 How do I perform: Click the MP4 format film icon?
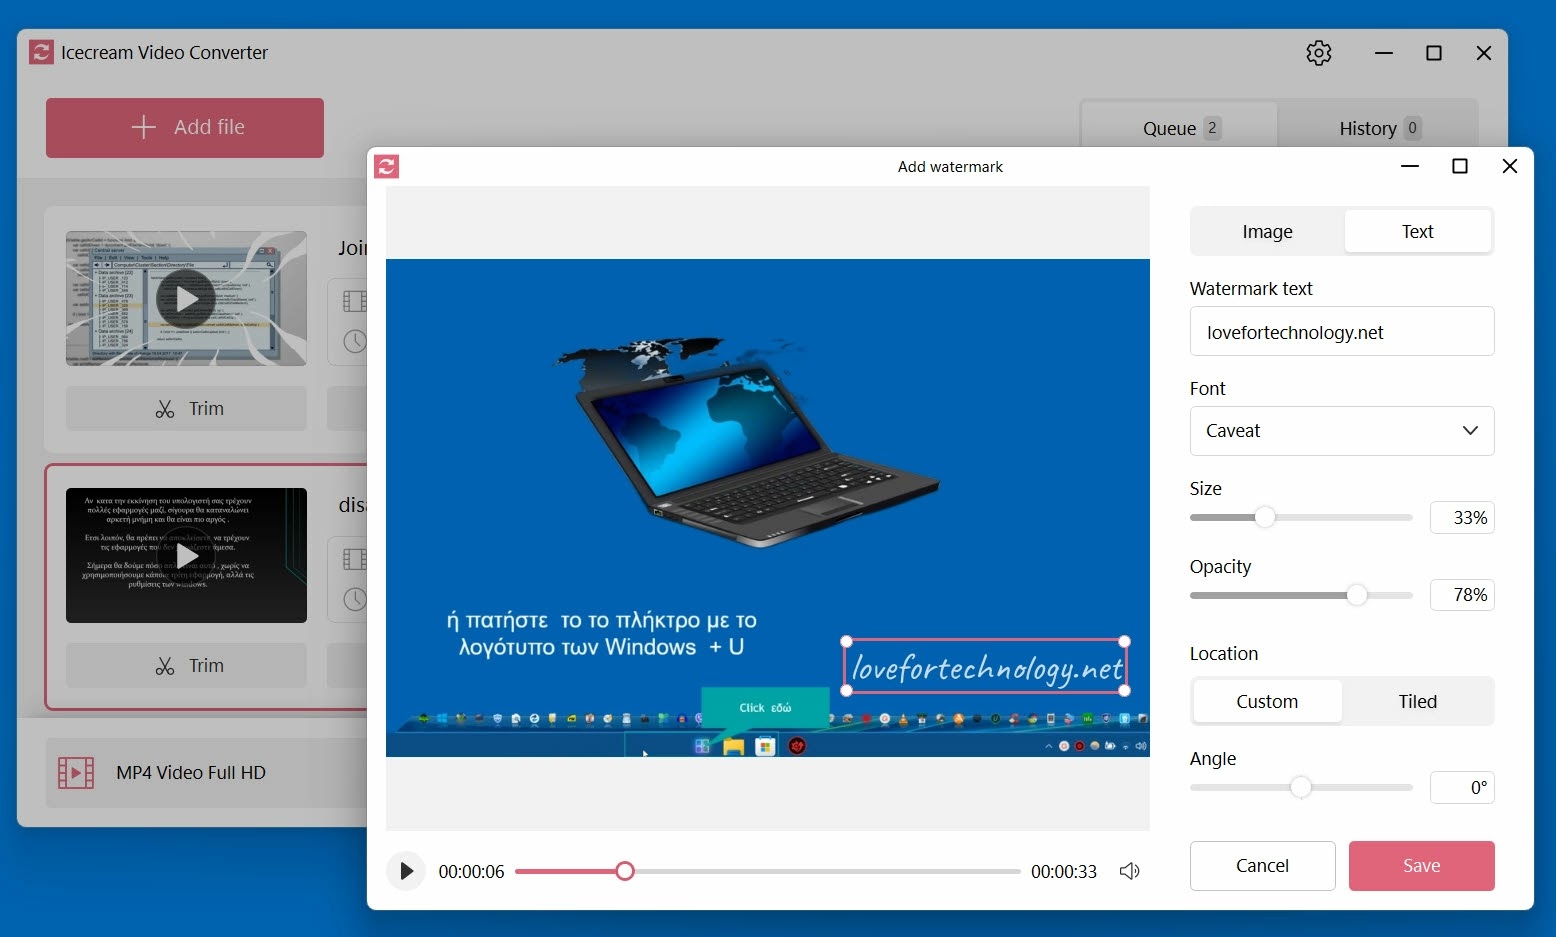[x=76, y=773]
